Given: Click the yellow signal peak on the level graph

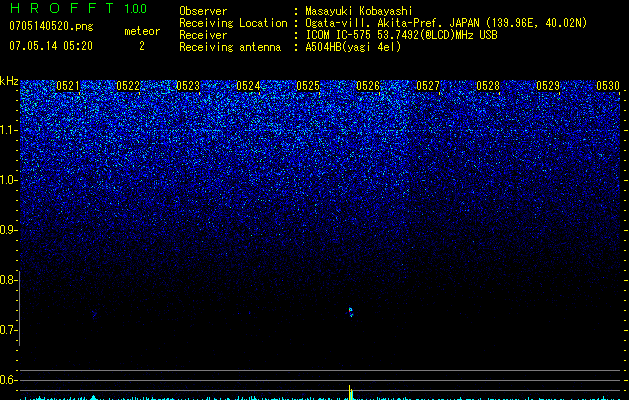Looking at the screenshot, I should [x=350, y=392].
